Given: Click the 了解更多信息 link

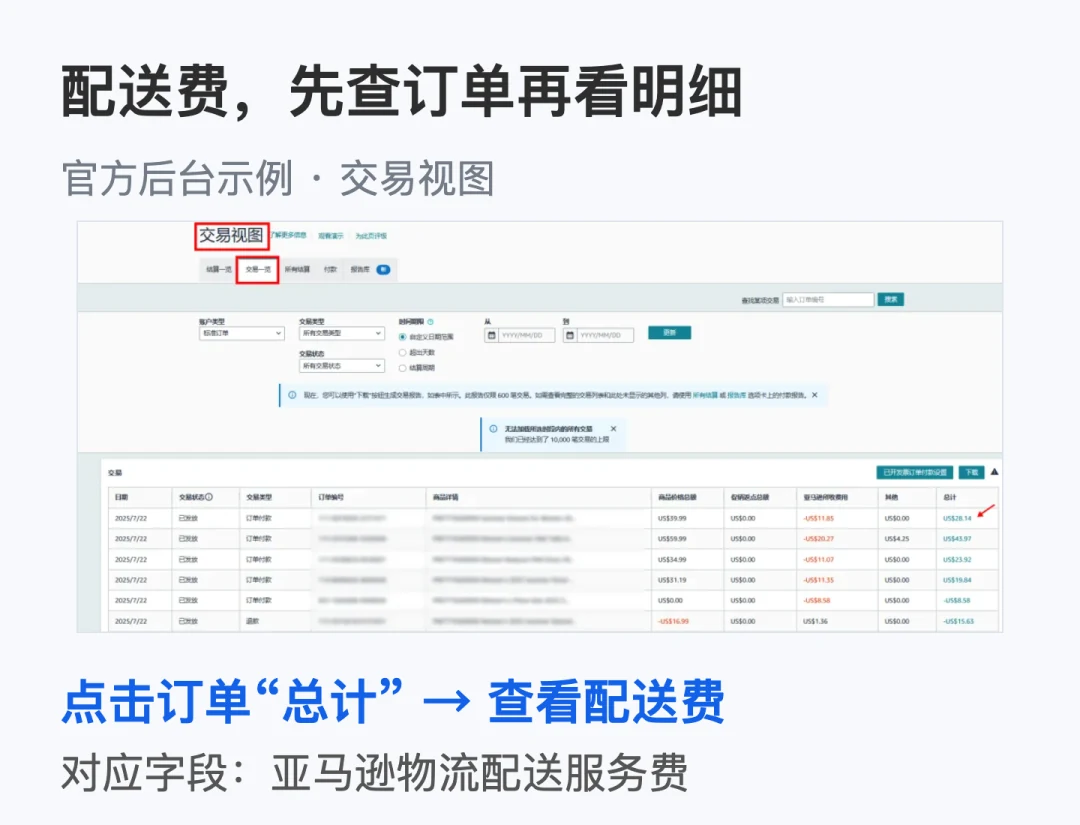Looking at the screenshot, I should [x=289, y=235].
